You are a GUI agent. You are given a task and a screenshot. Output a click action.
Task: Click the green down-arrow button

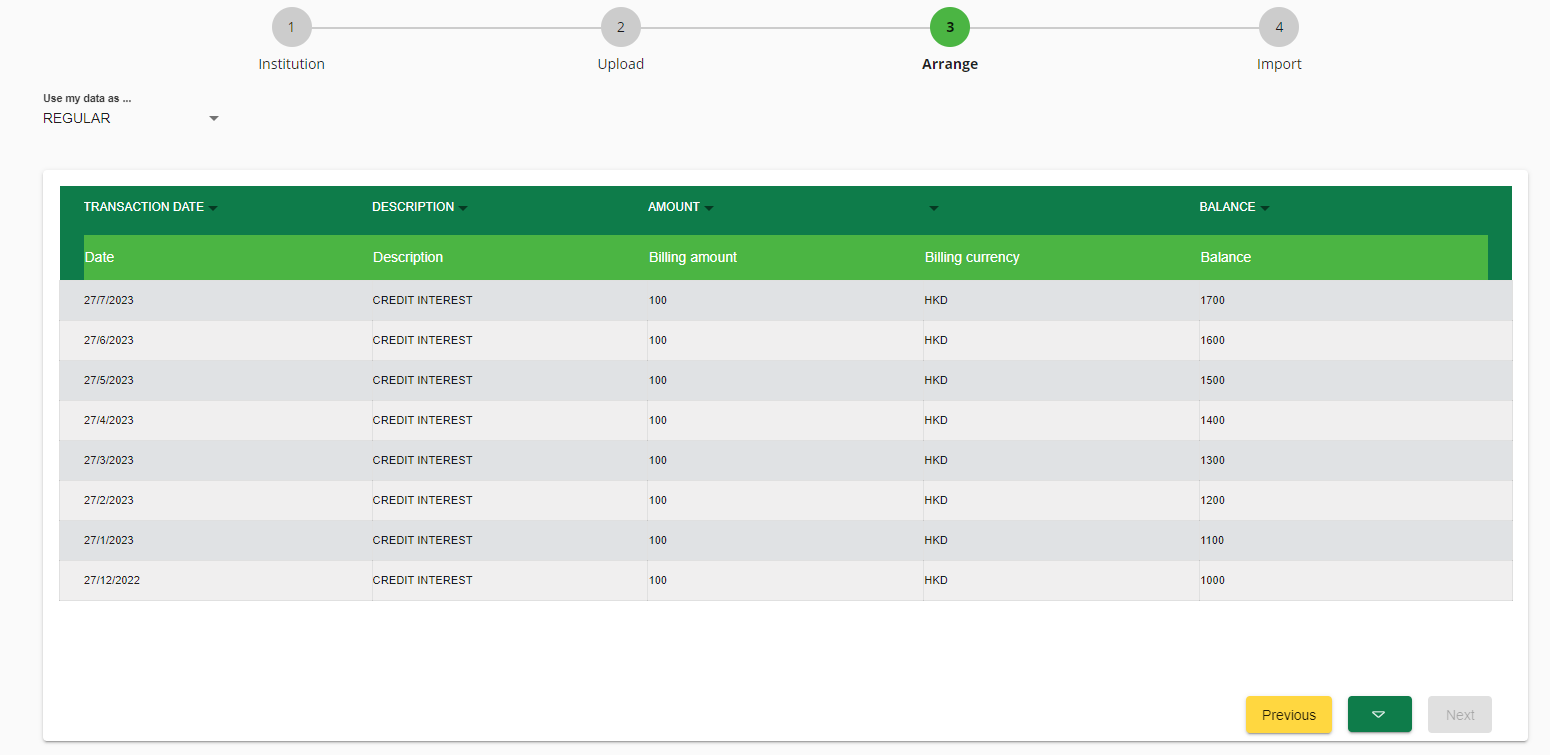click(x=1379, y=714)
